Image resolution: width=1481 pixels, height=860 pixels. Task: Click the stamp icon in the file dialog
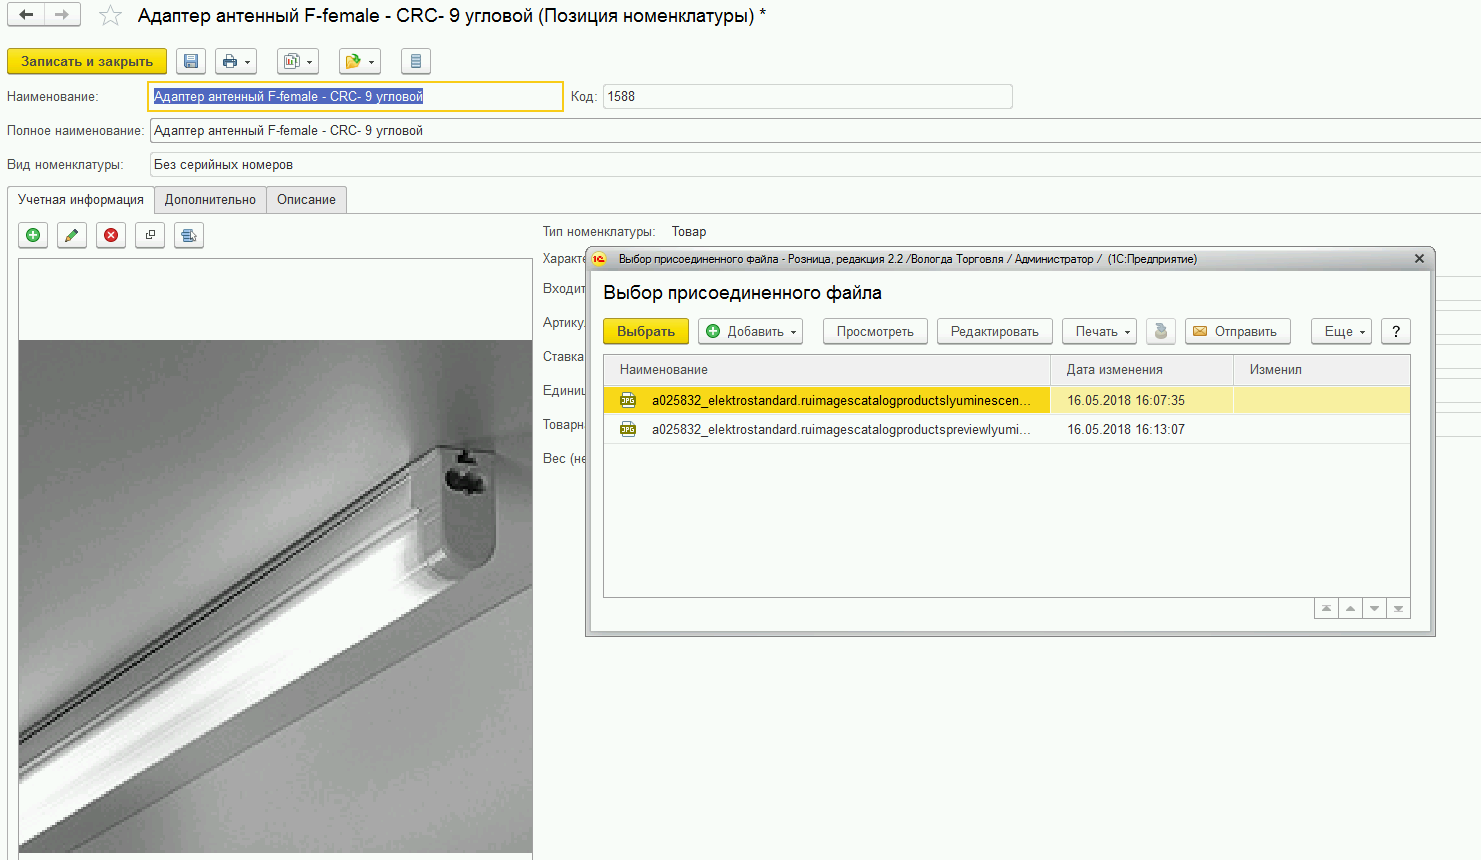pos(1160,331)
